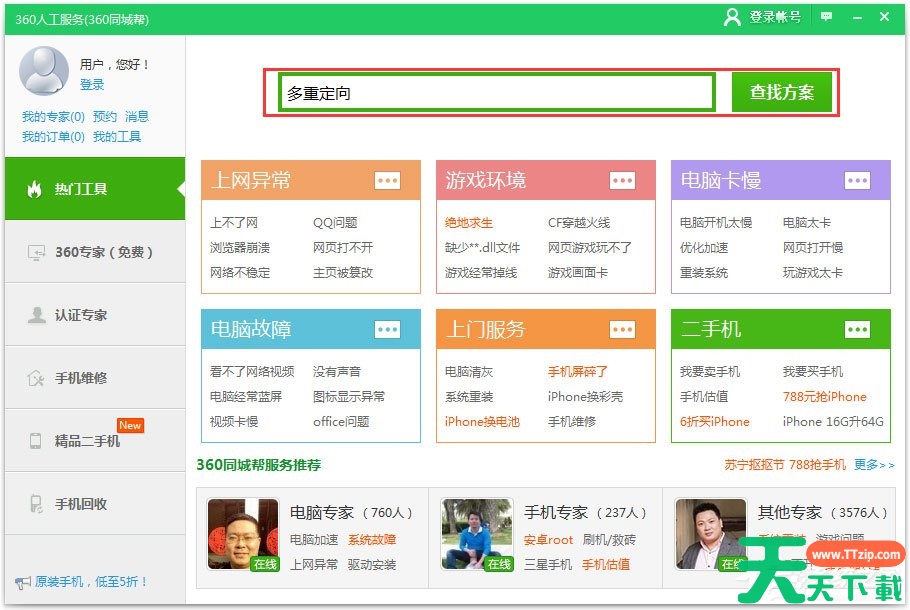
Task: Expand the 上网异常 category with its dots button
Action: click(x=387, y=180)
